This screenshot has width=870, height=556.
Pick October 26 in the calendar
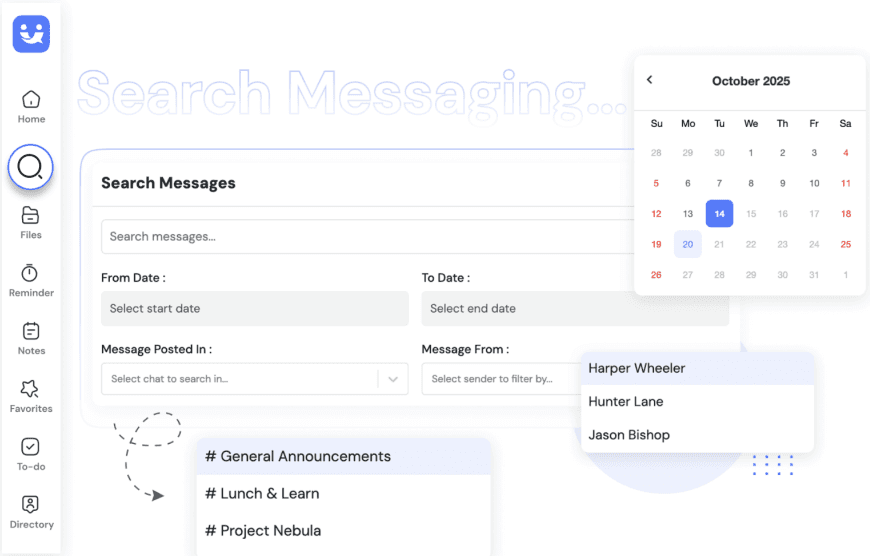[656, 275]
